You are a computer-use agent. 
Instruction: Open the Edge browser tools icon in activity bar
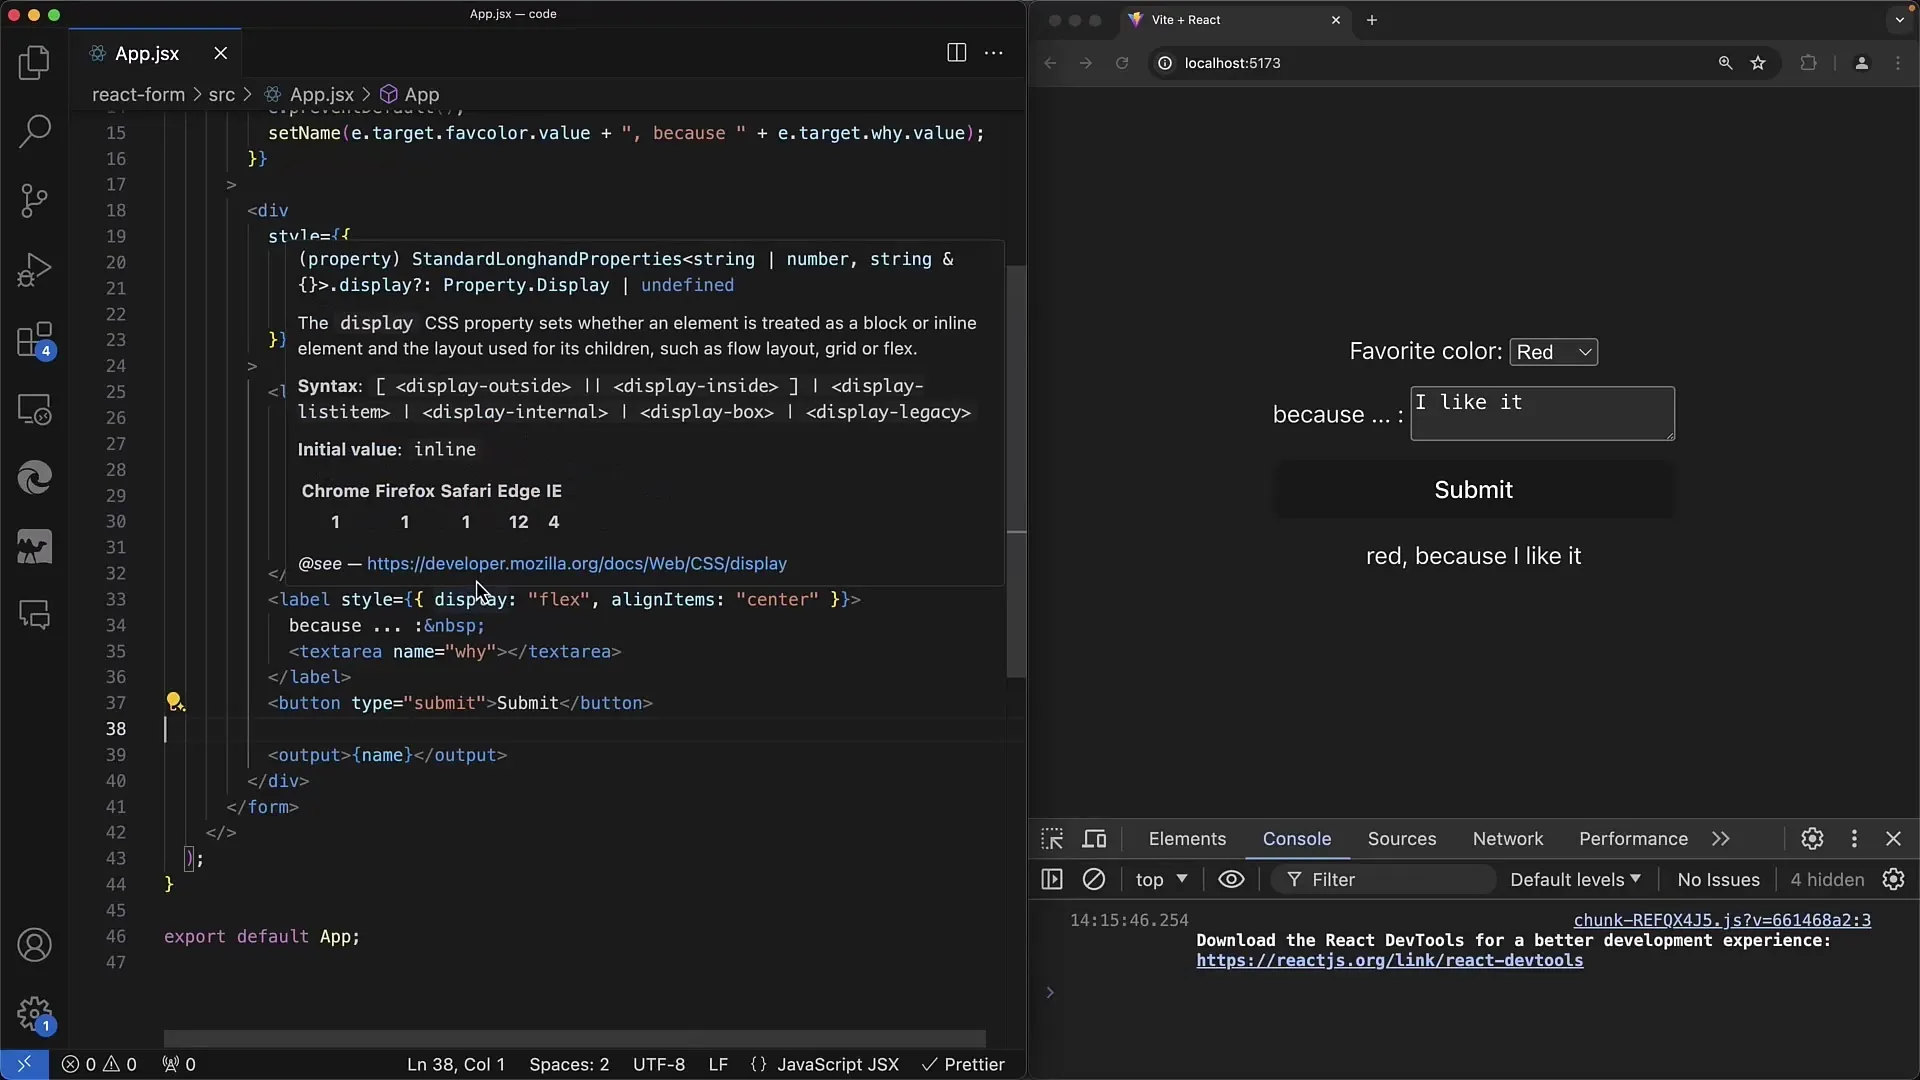point(34,478)
